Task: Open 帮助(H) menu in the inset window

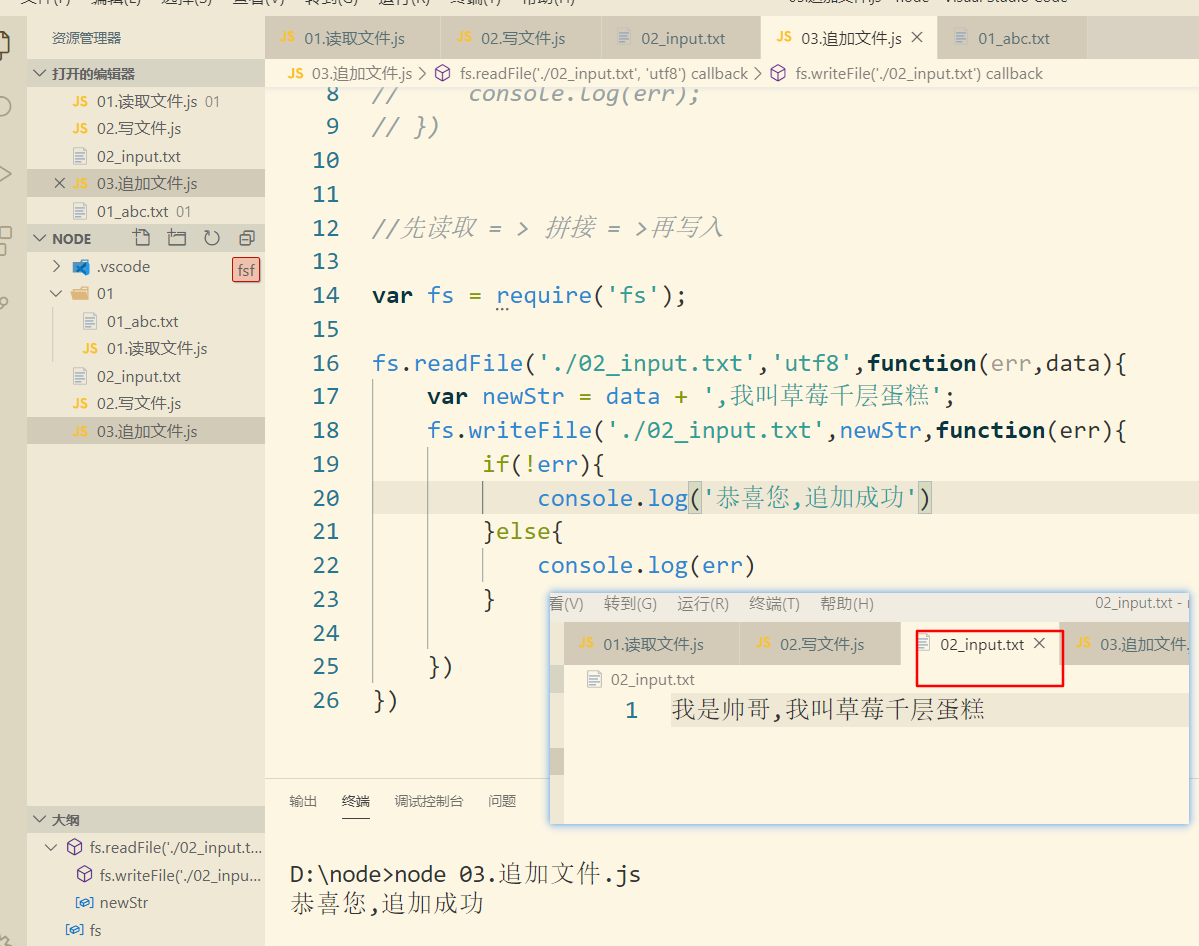Action: click(x=846, y=603)
